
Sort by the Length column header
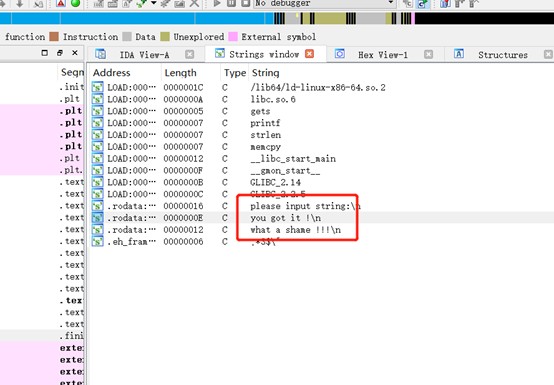point(180,73)
